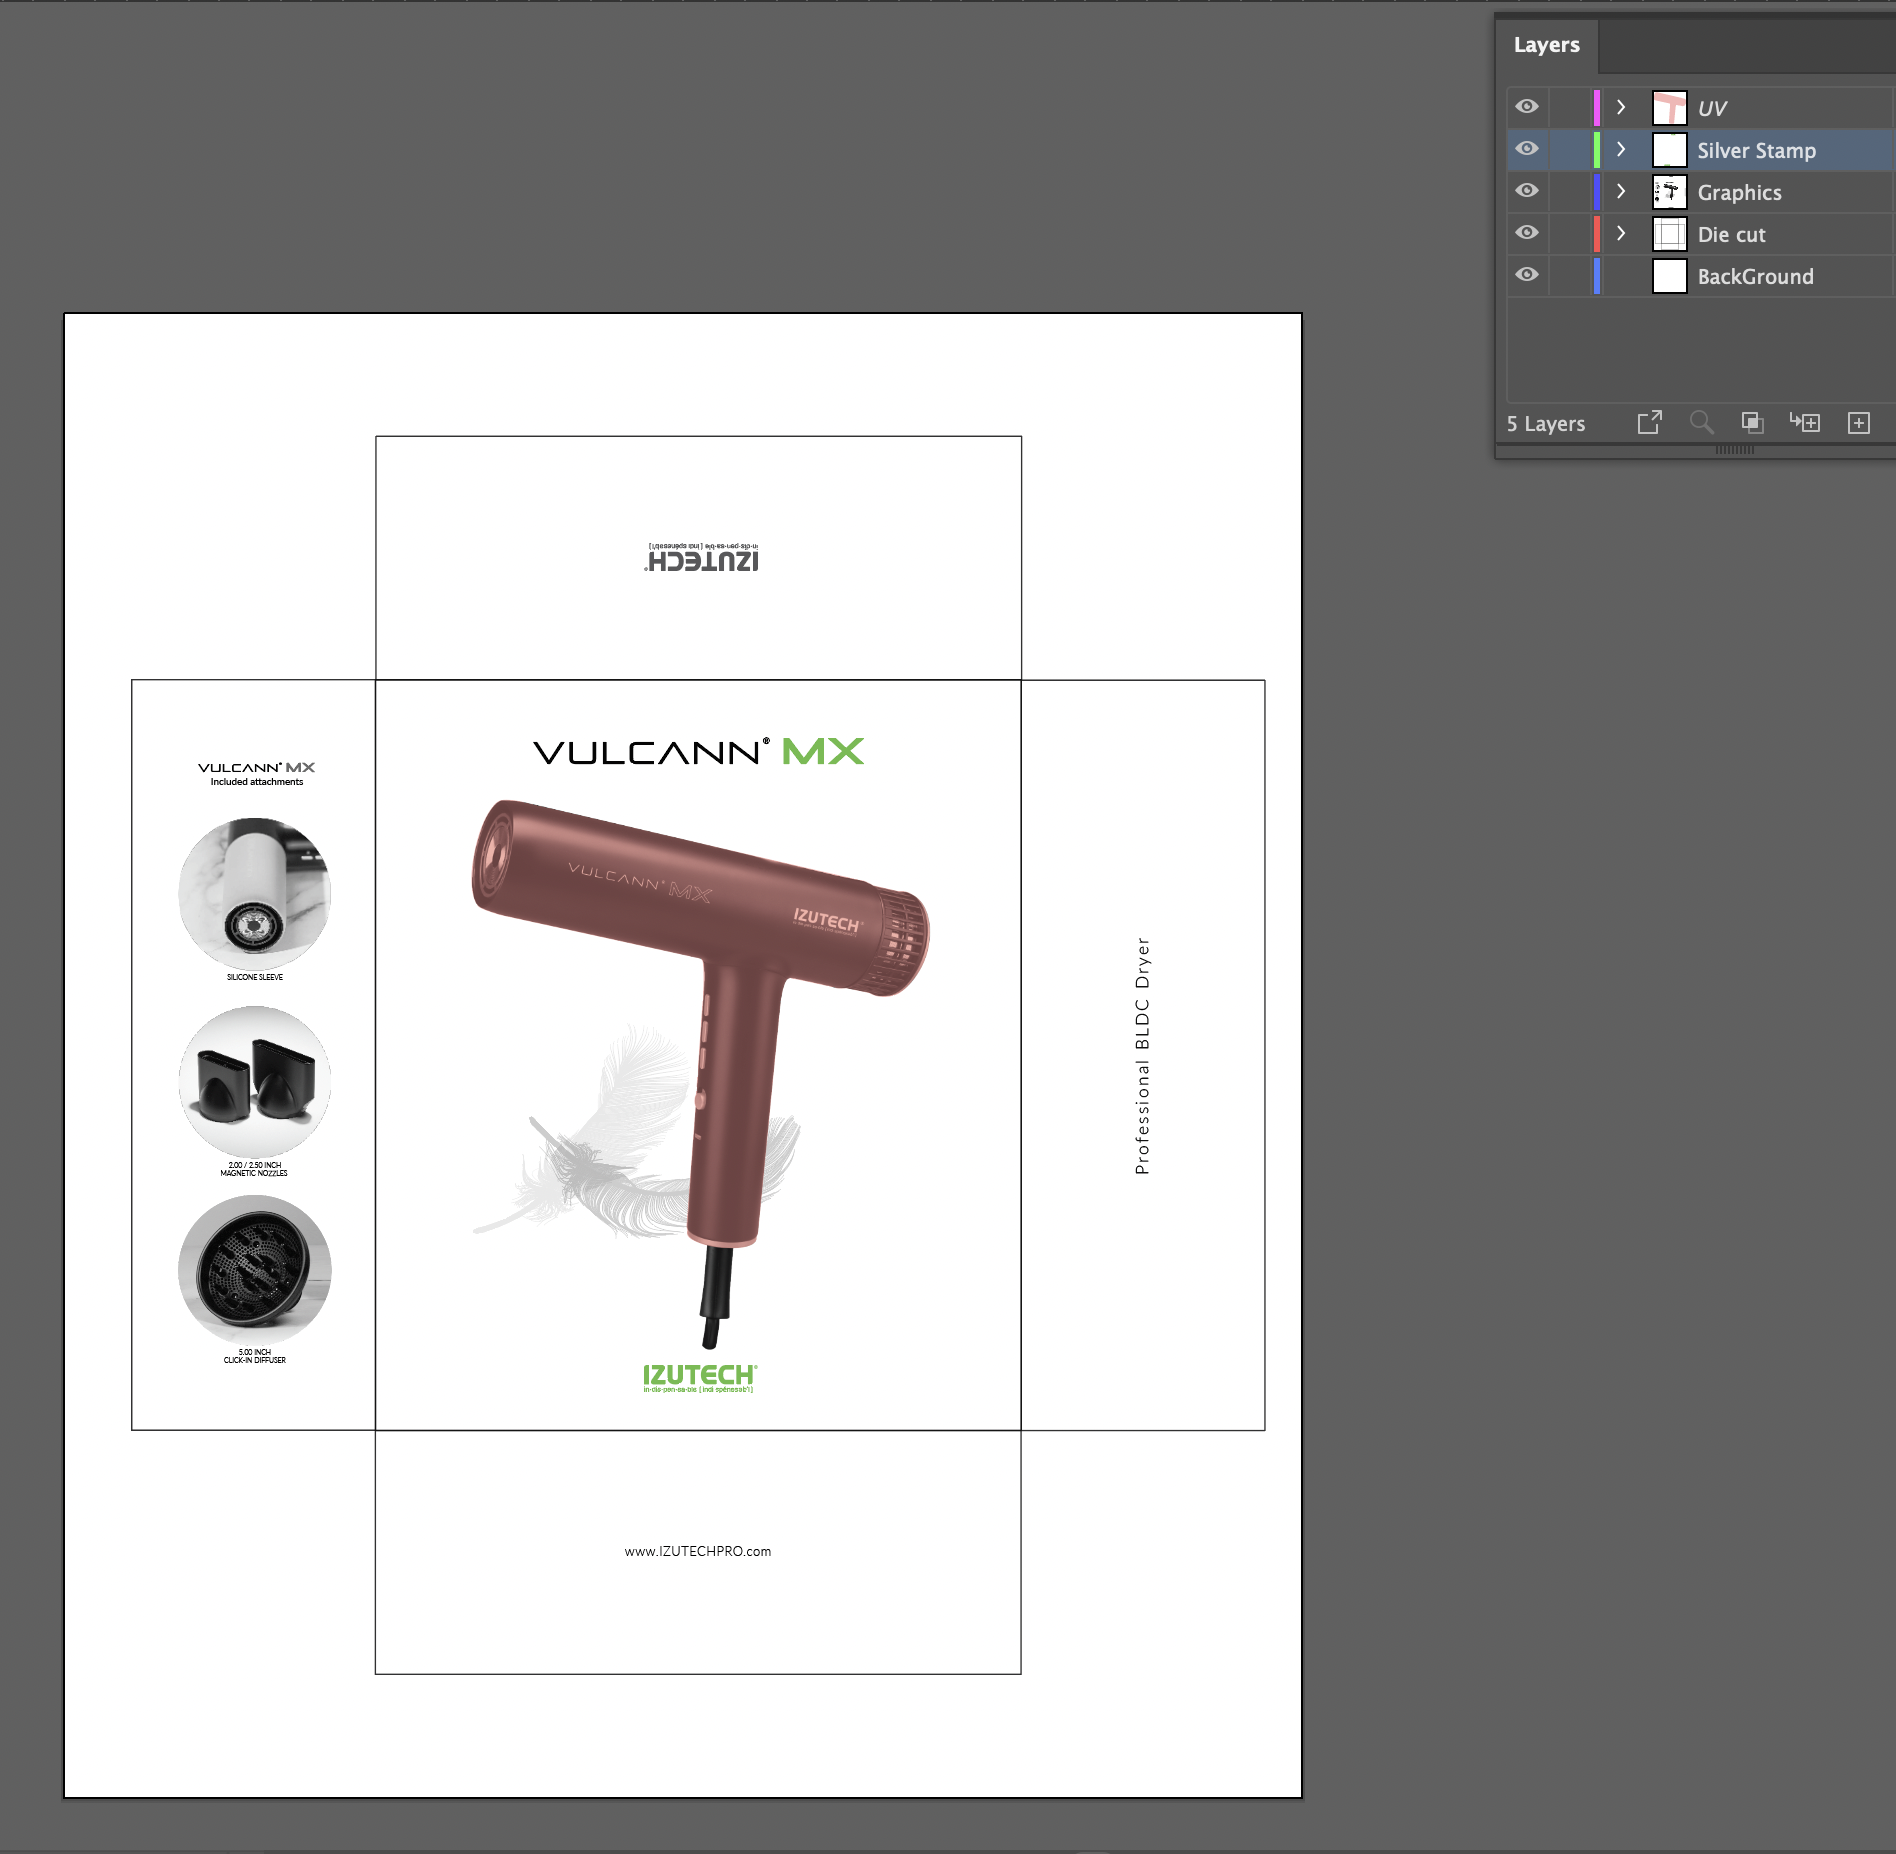Toggle lock column for UV layer

[1568, 107]
